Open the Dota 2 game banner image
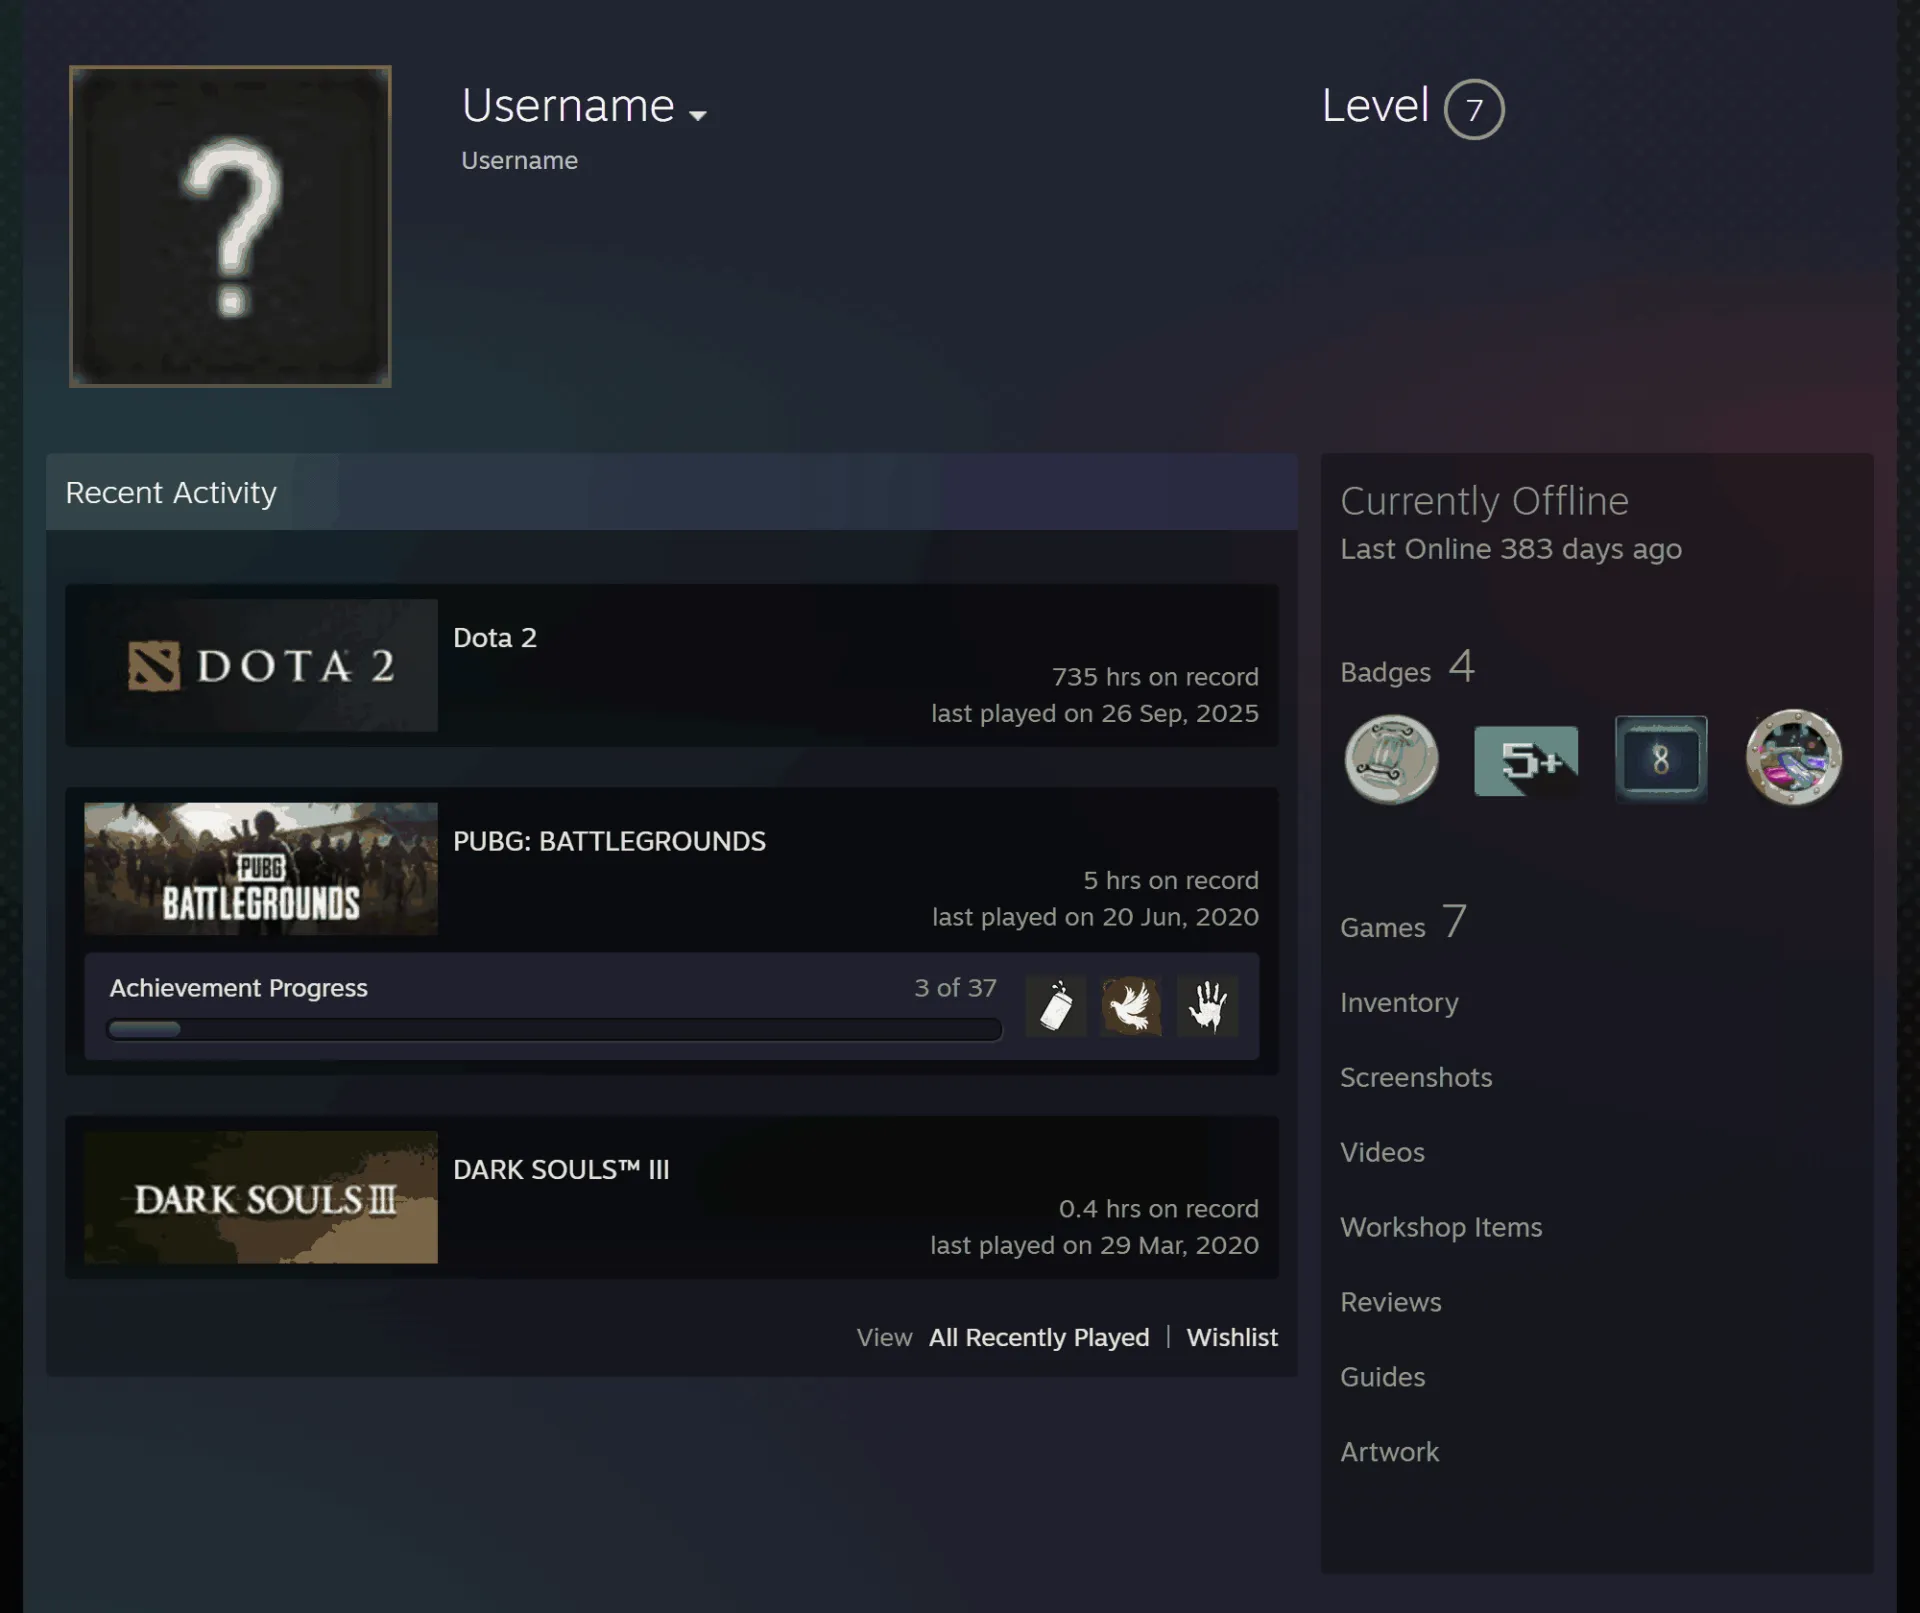This screenshot has width=1920, height=1613. 261,665
